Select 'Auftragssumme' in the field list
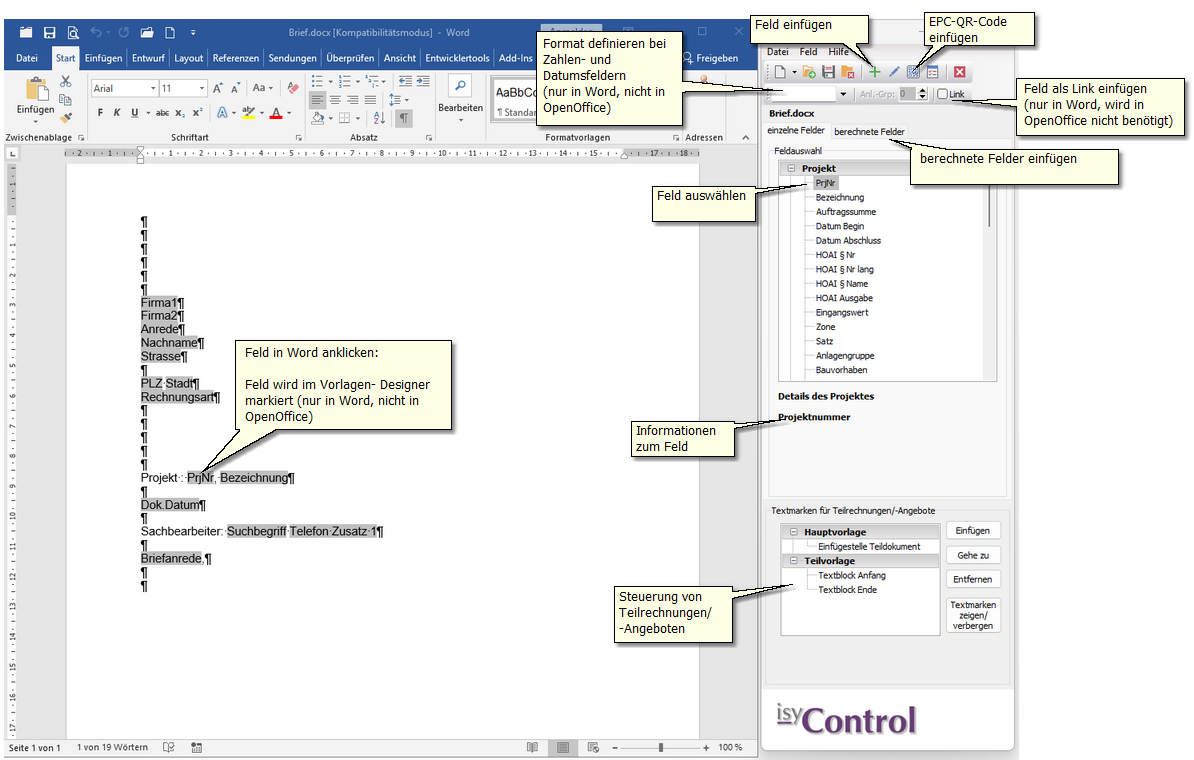The width and height of the screenshot is (1194, 760). click(846, 212)
